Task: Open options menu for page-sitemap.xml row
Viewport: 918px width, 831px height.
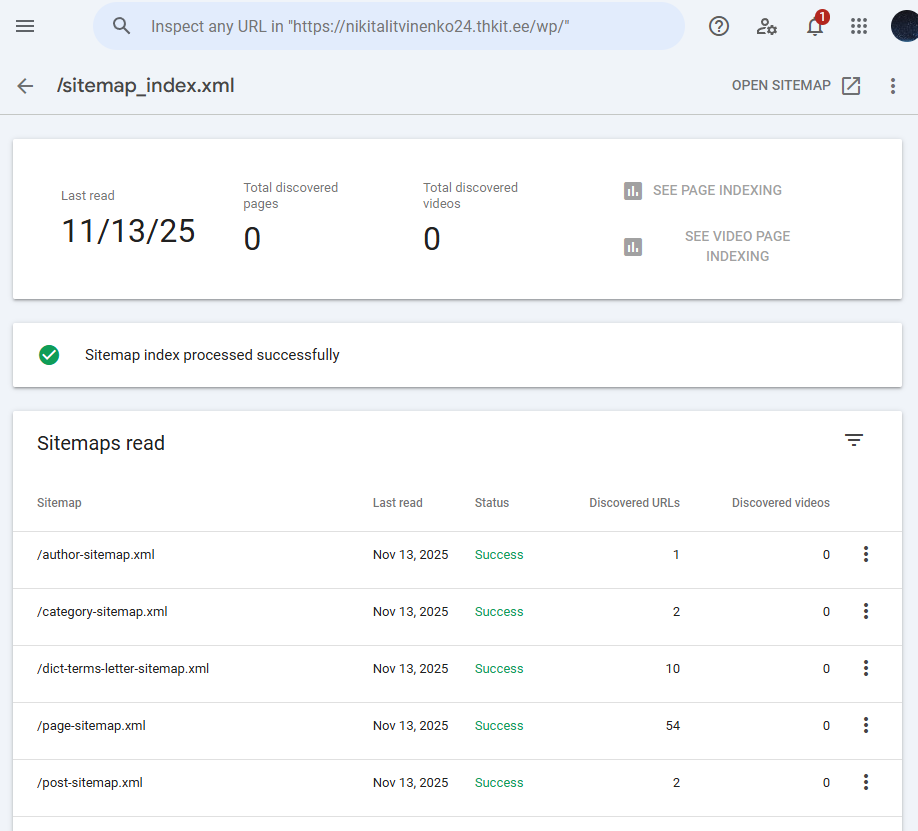Action: [866, 725]
